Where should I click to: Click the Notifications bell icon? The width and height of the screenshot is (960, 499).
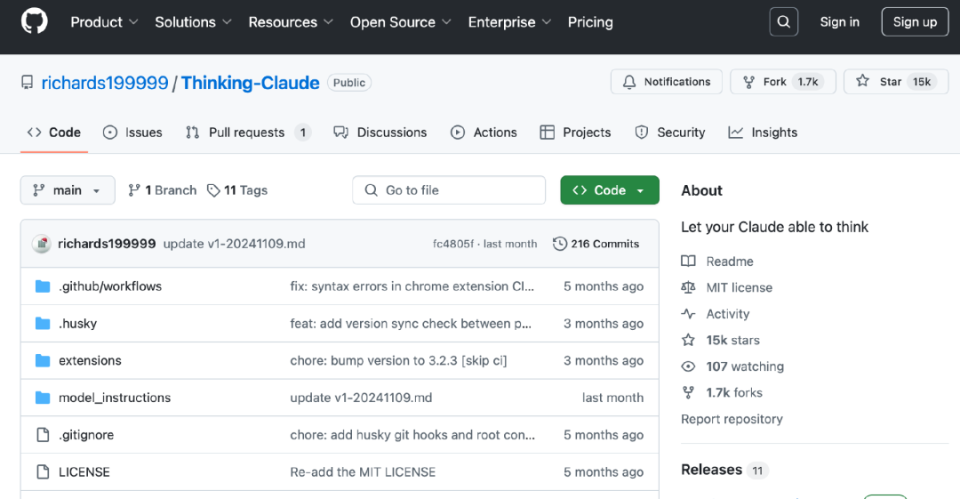coord(629,82)
